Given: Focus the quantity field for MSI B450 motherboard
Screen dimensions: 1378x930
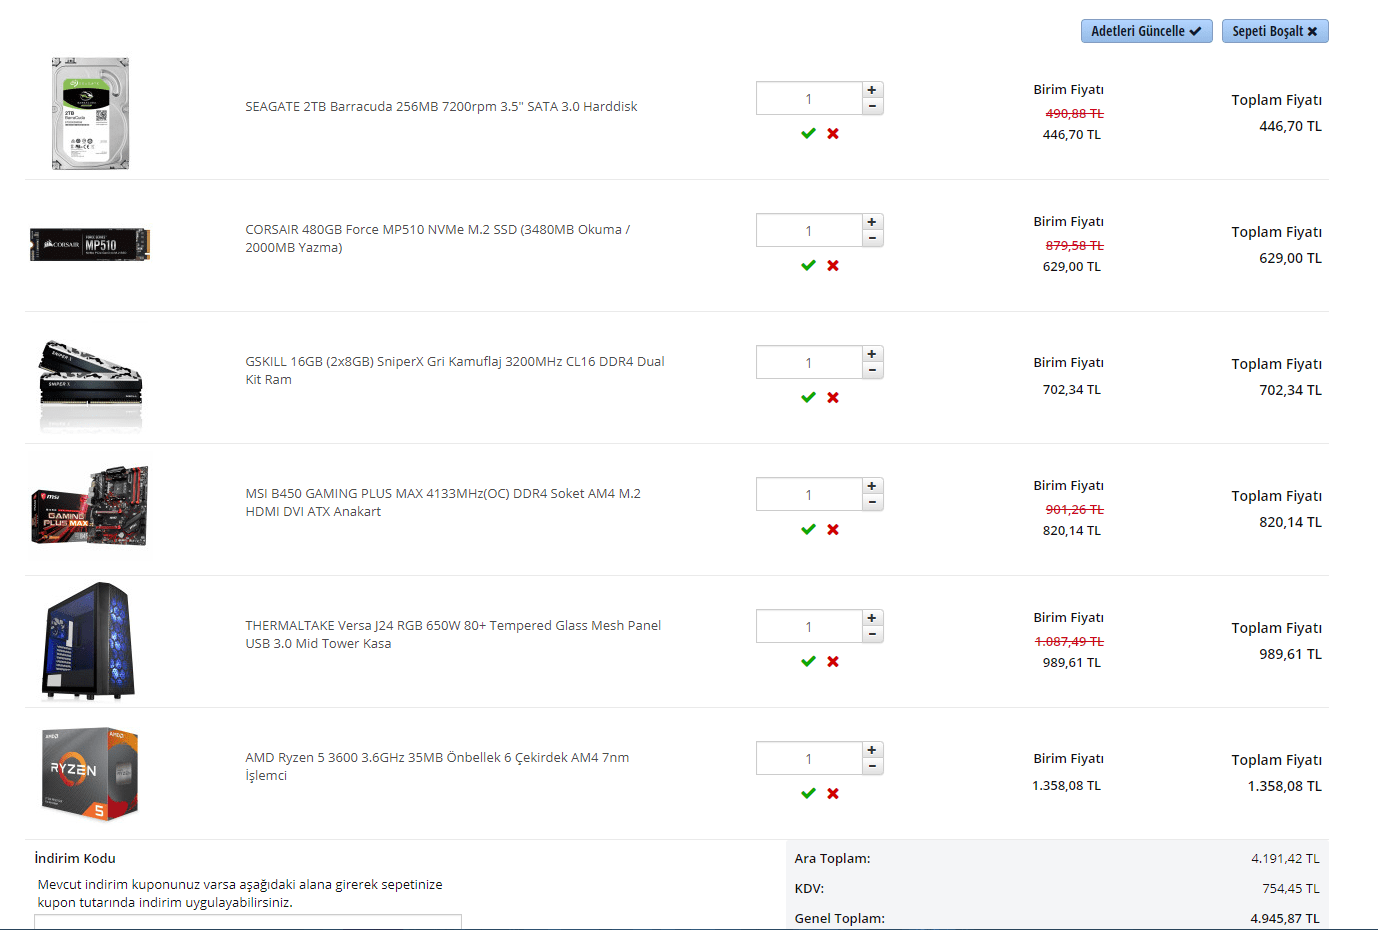Looking at the screenshot, I should pos(809,494).
